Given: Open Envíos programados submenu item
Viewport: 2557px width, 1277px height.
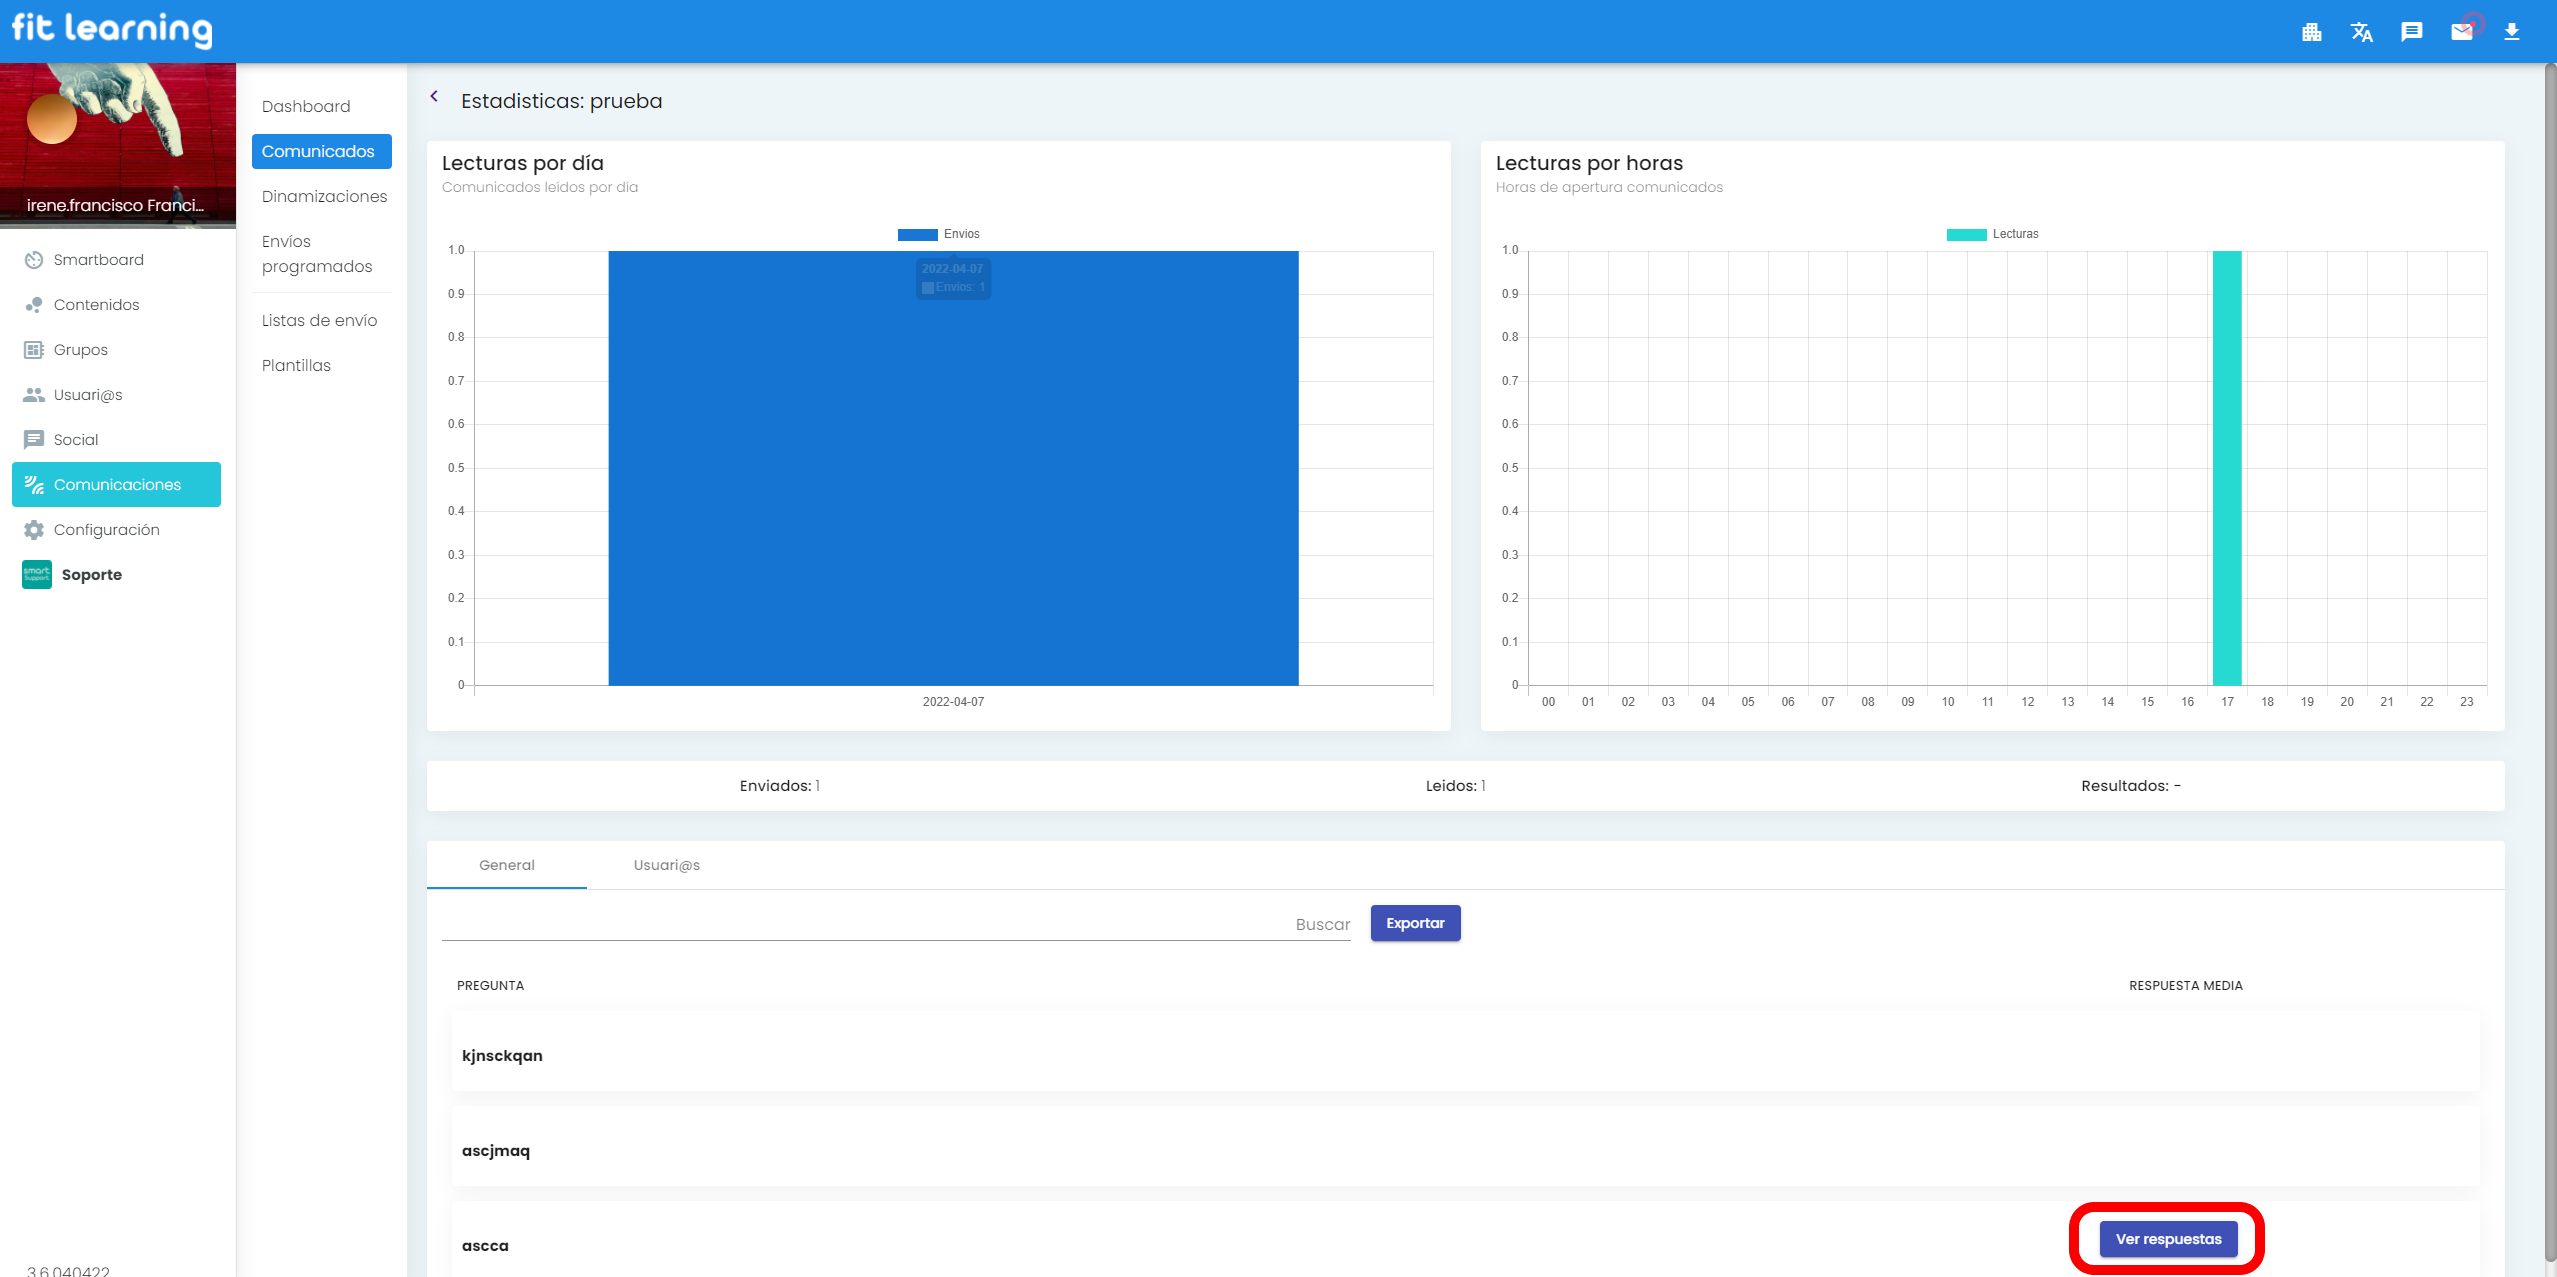Looking at the screenshot, I should pos(317,254).
